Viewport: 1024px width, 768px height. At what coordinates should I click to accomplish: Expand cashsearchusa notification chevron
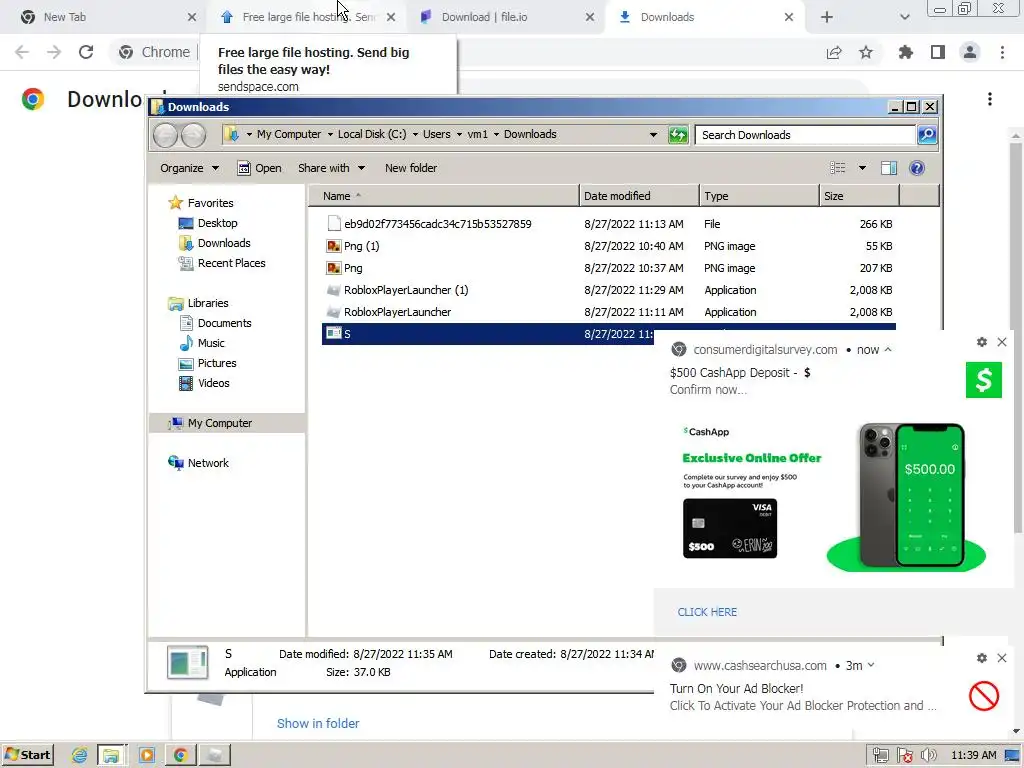click(x=871, y=665)
